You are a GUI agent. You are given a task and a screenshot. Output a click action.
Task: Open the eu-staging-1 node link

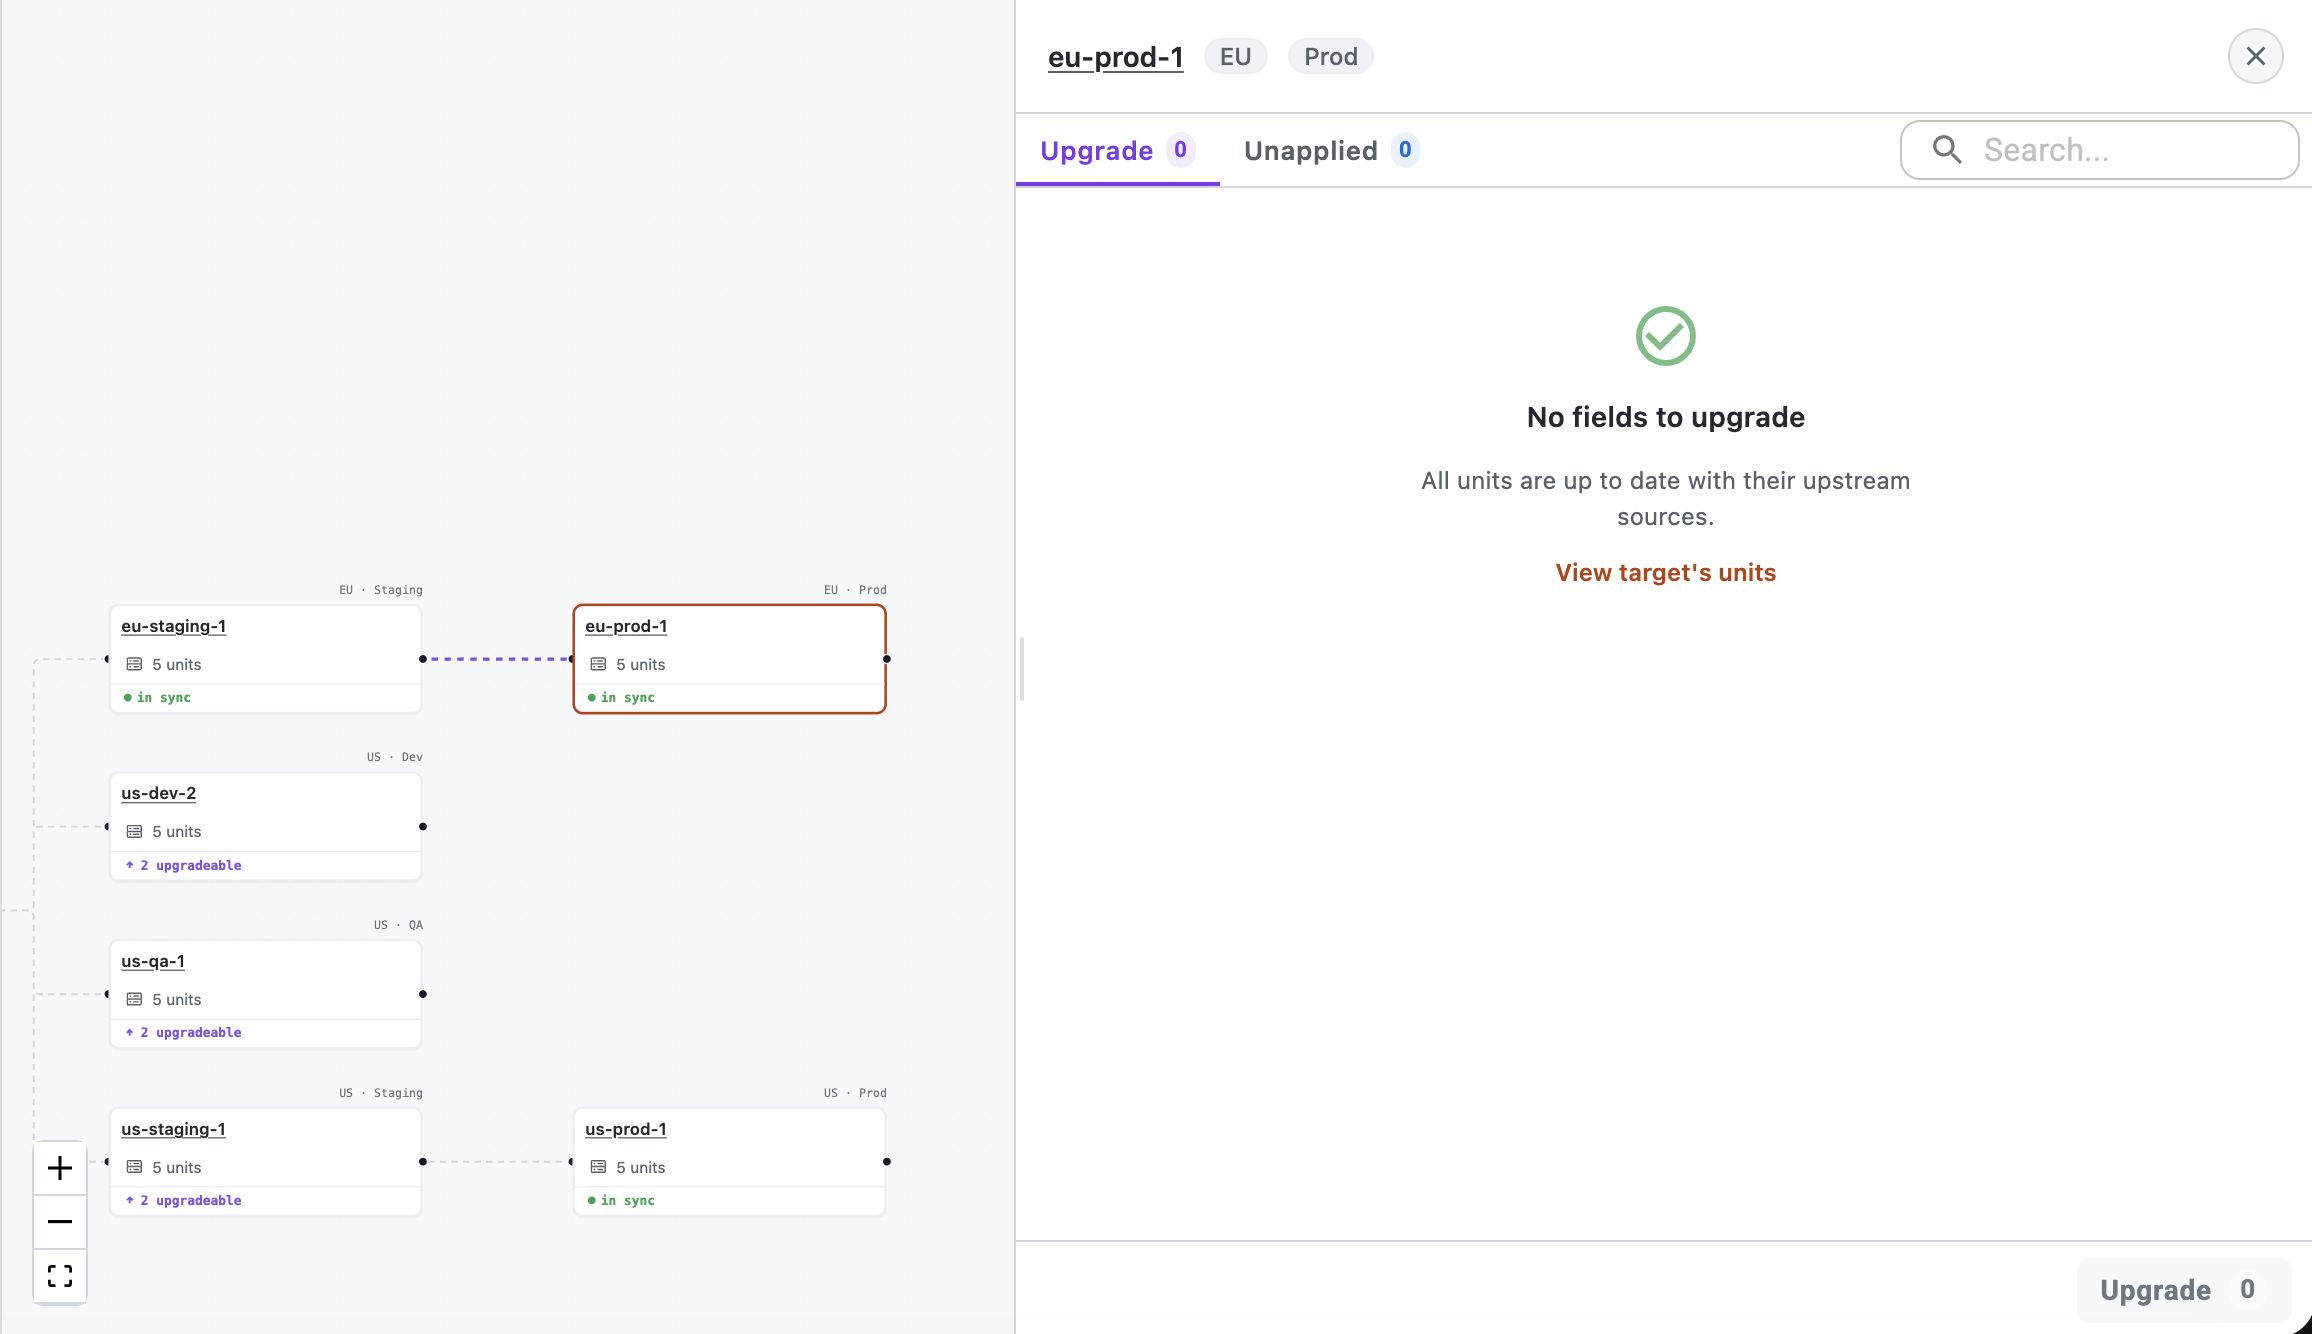173,626
